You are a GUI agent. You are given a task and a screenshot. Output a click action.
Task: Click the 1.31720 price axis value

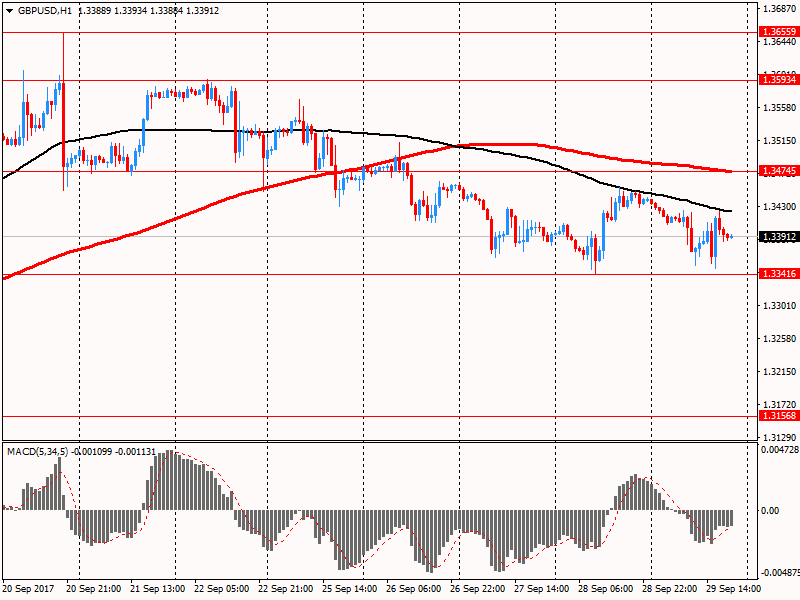coord(780,405)
